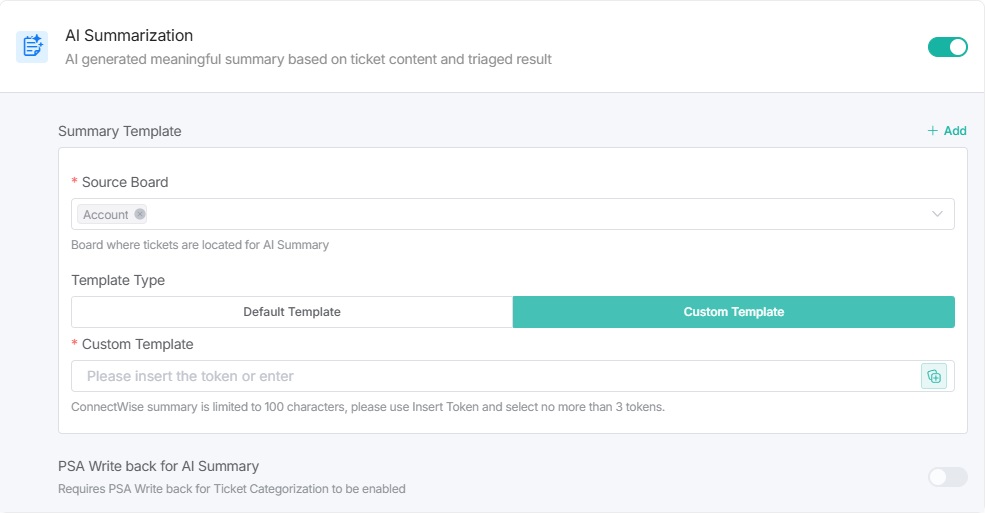The width and height of the screenshot is (985, 513).
Task: Click the PSA Write back label text
Action: tap(158, 466)
